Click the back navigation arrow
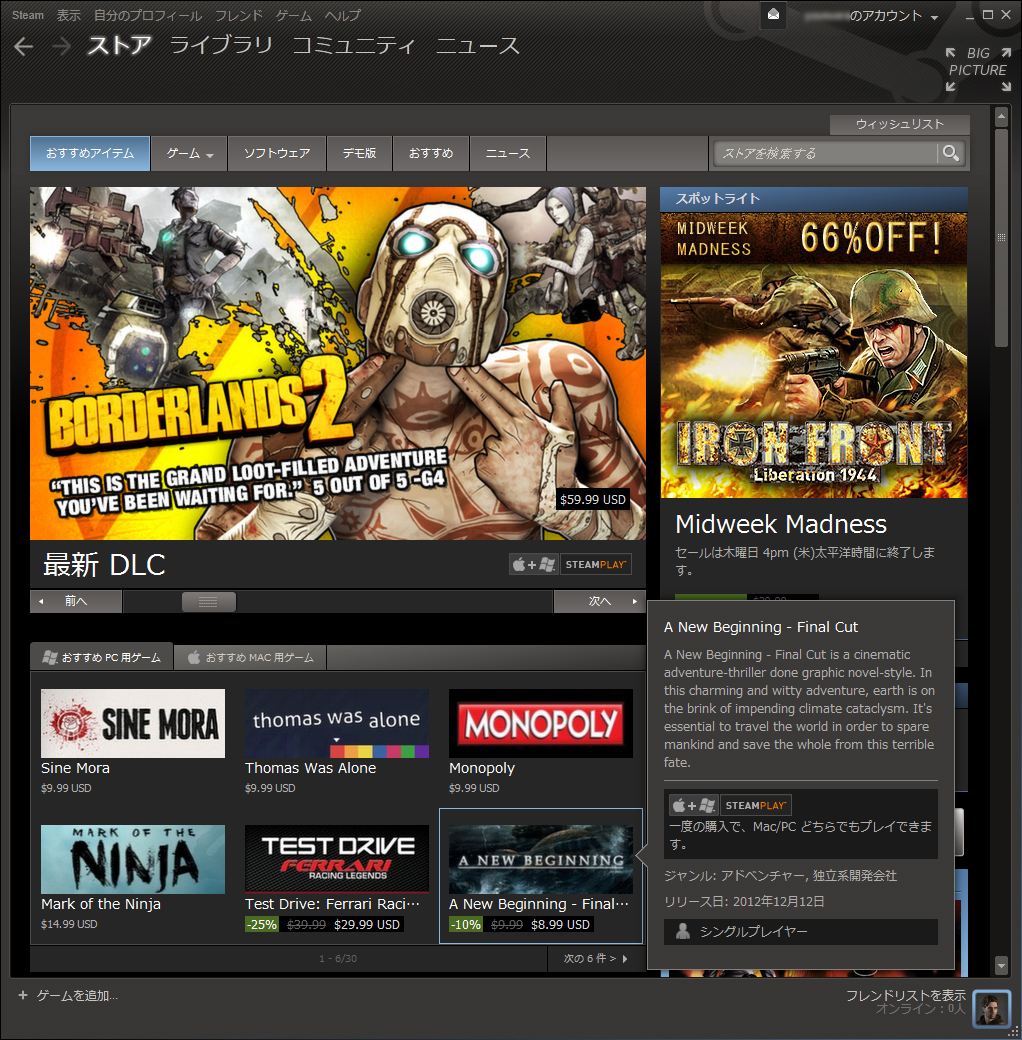This screenshot has width=1022, height=1040. pyautogui.click(x=24, y=46)
